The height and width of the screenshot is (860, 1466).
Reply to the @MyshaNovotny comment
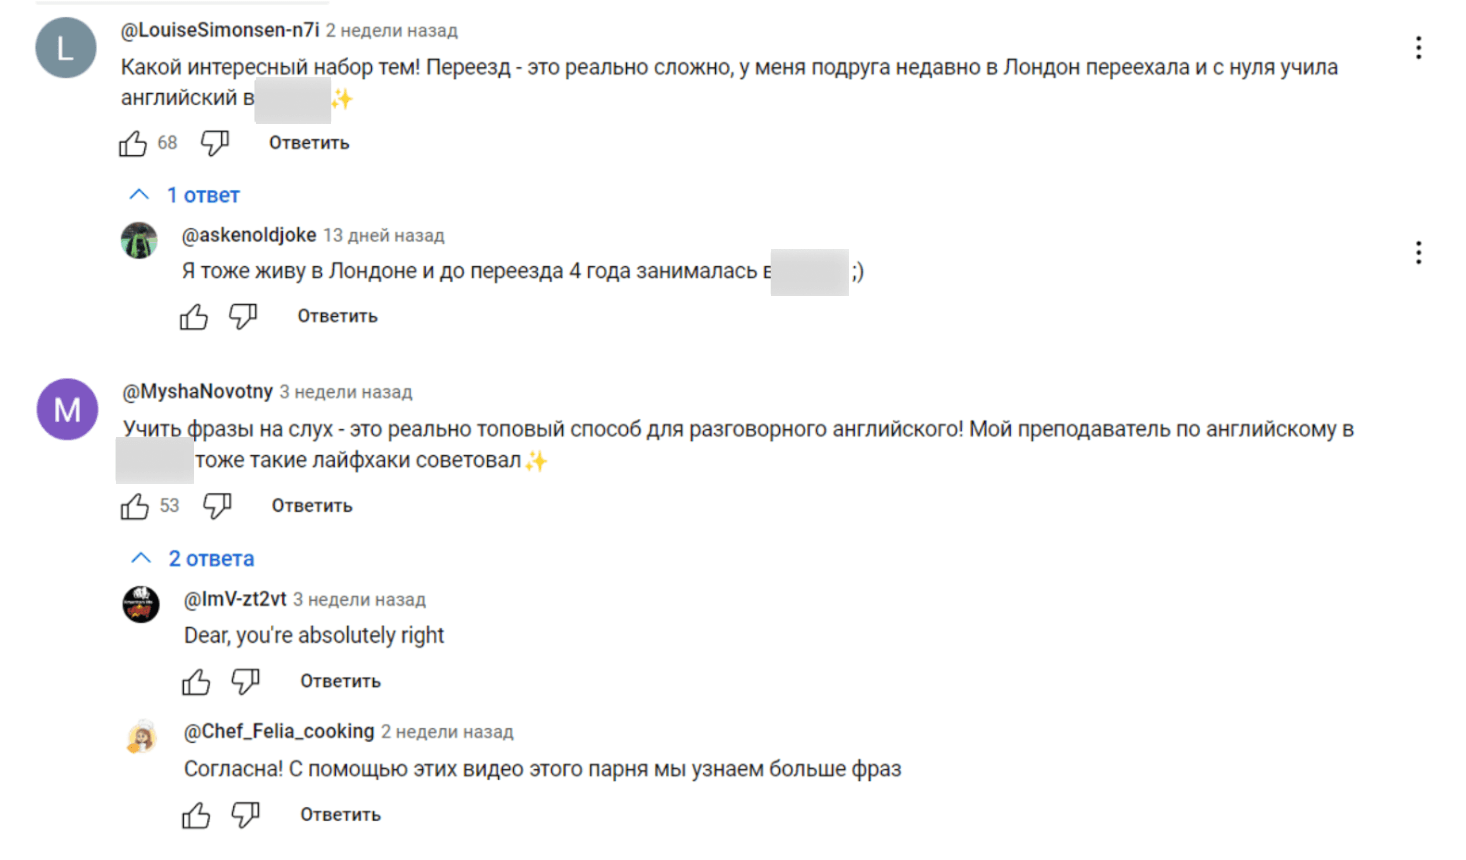click(x=312, y=506)
